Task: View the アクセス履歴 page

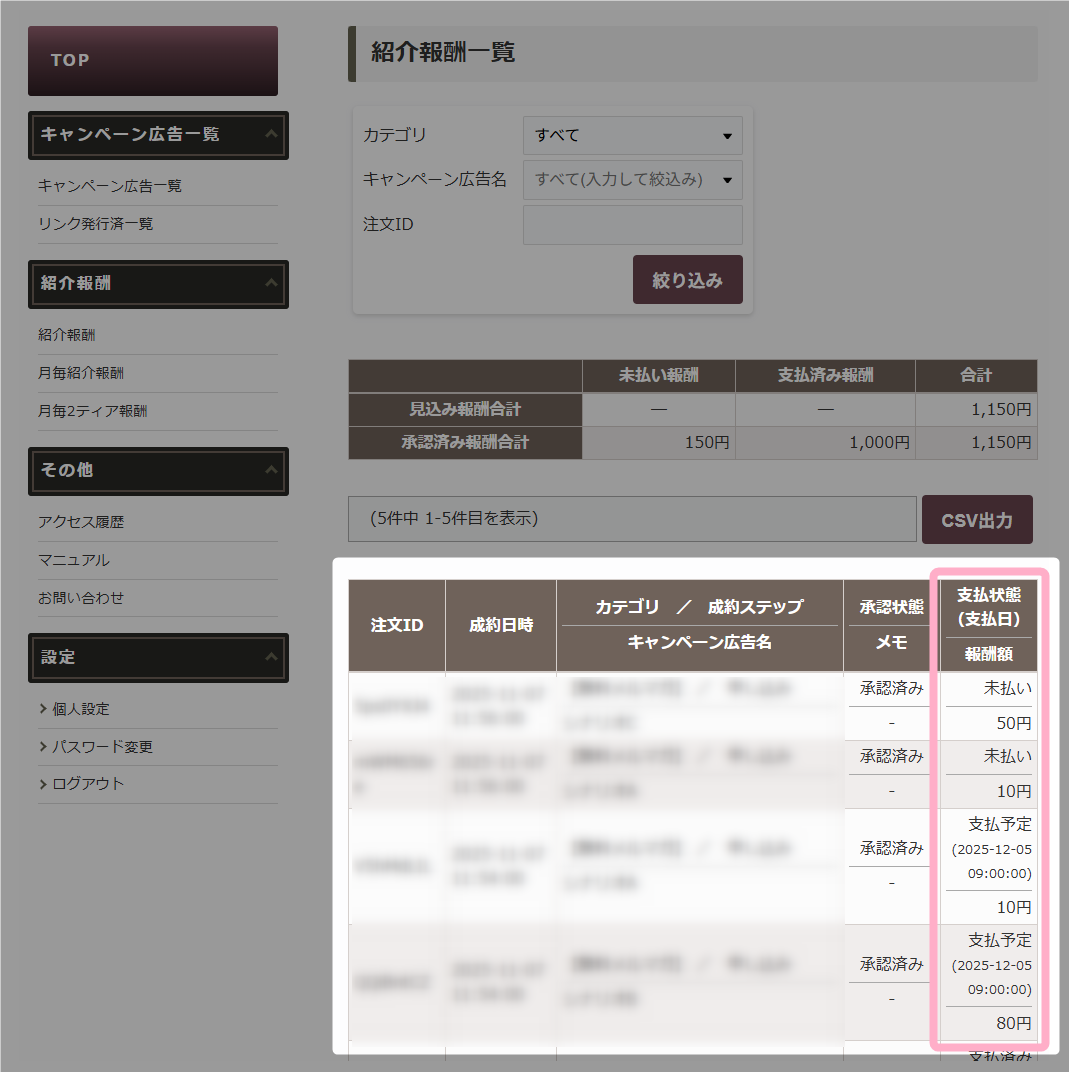Action: pos(81,522)
